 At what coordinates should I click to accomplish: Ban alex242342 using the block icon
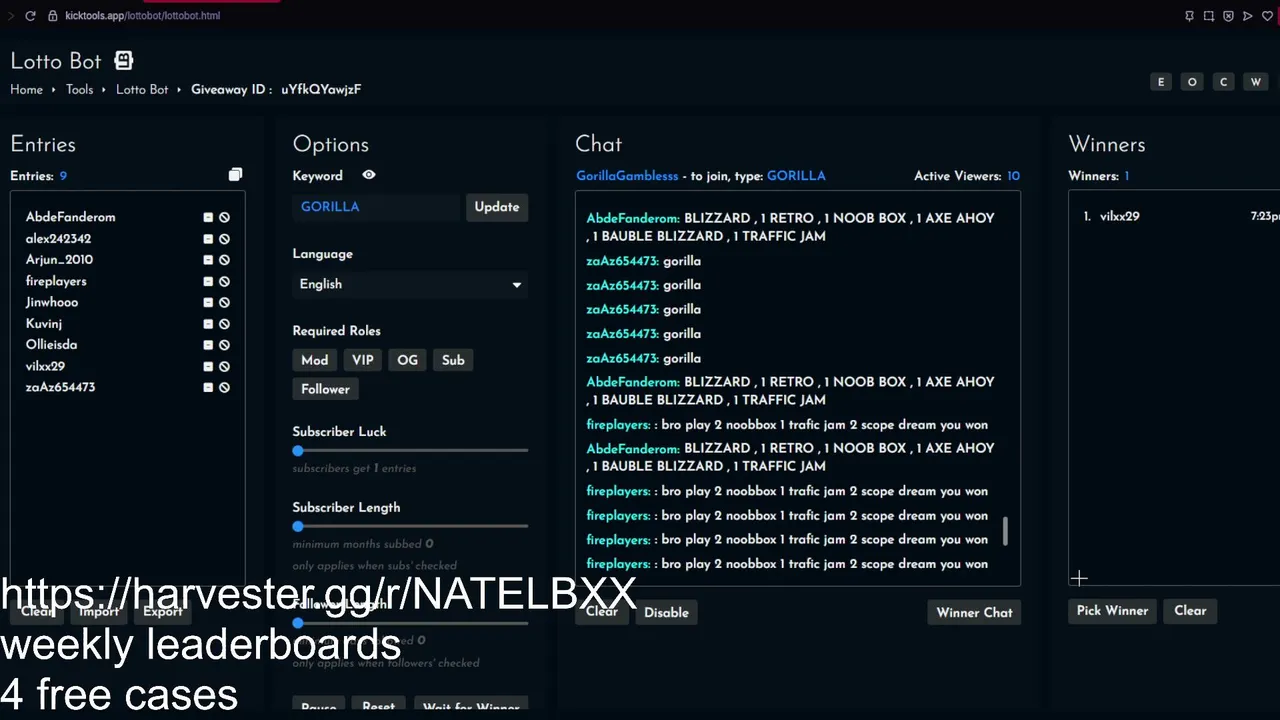click(224, 239)
